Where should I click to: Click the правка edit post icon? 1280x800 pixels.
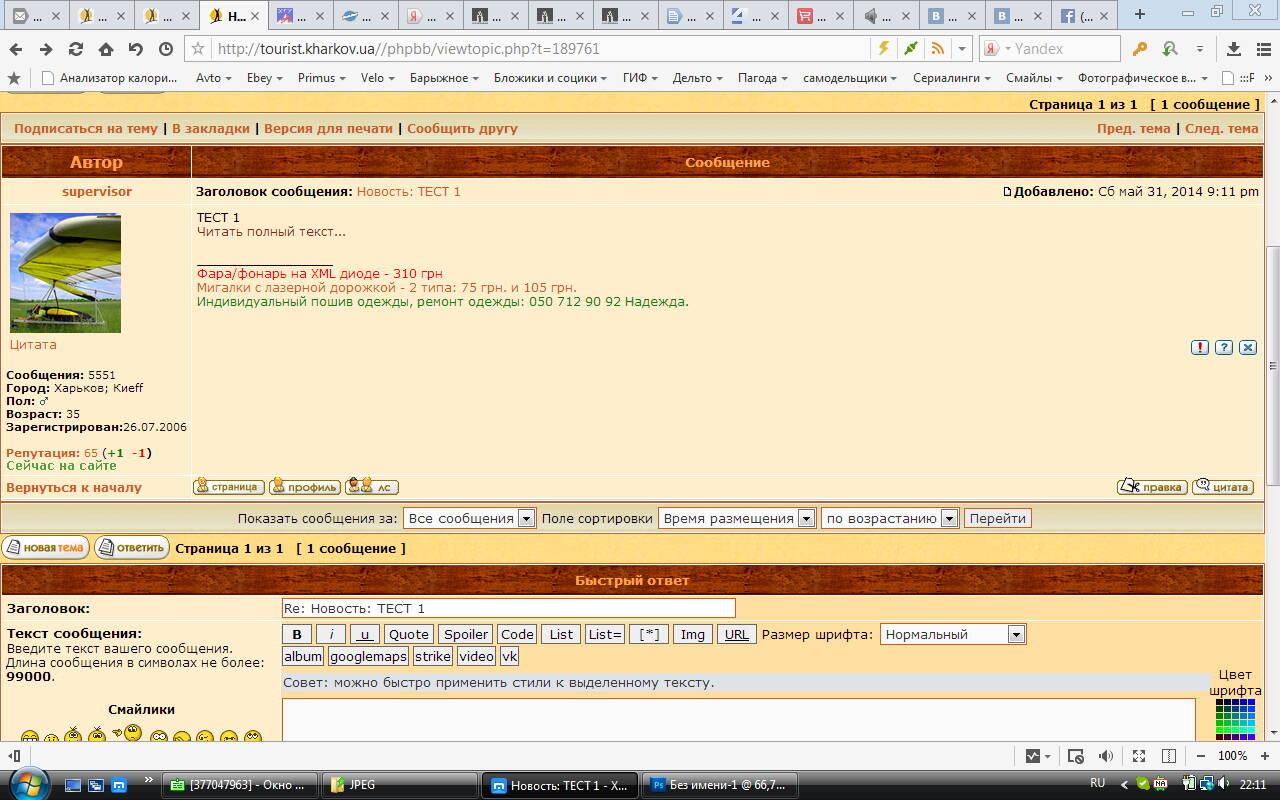pyautogui.click(x=1152, y=487)
